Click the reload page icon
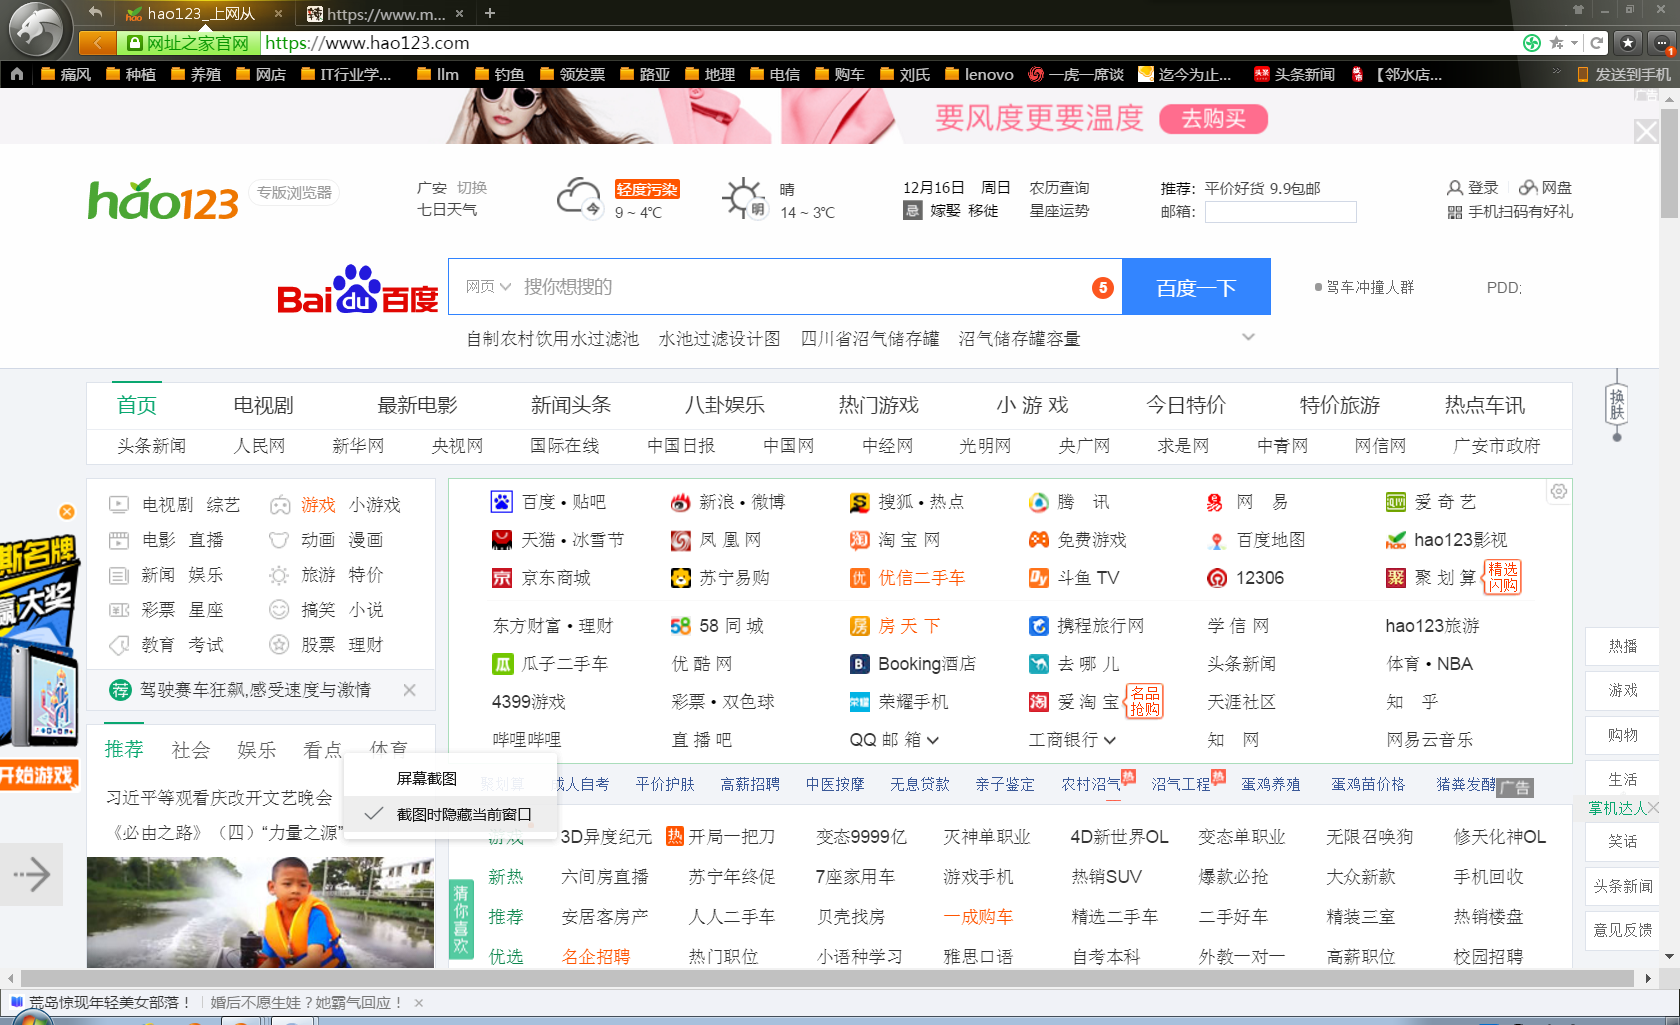The height and width of the screenshot is (1025, 1680). 1597,43
